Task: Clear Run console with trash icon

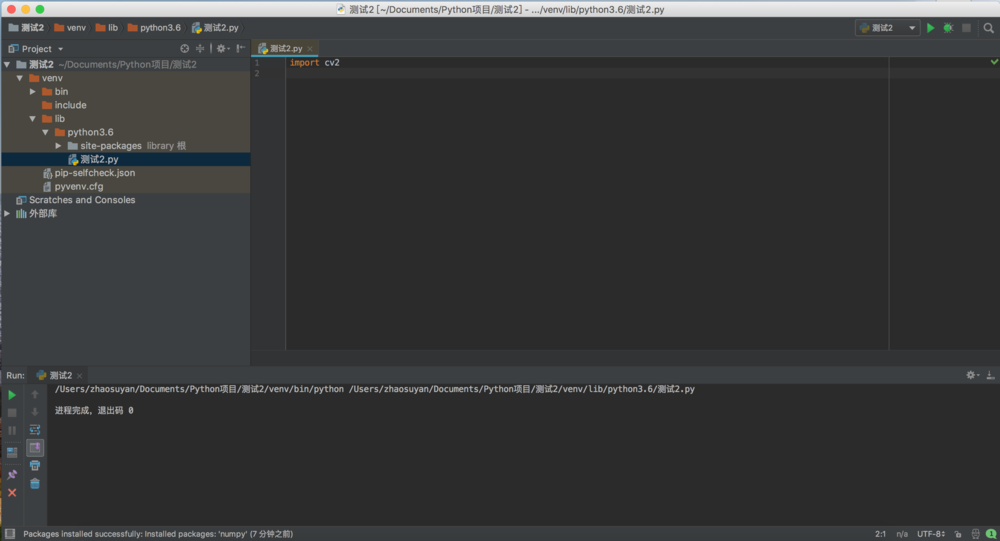Action: 35,484
